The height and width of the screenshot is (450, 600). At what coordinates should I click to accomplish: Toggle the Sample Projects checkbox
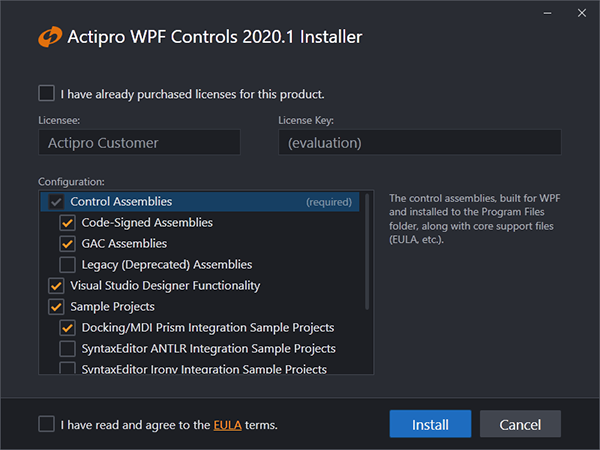(56, 307)
